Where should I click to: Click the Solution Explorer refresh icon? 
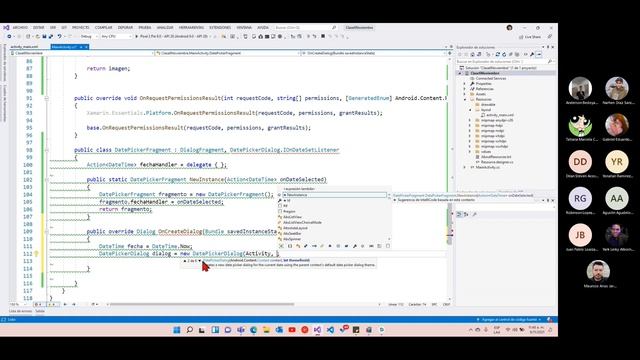(504, 54)
